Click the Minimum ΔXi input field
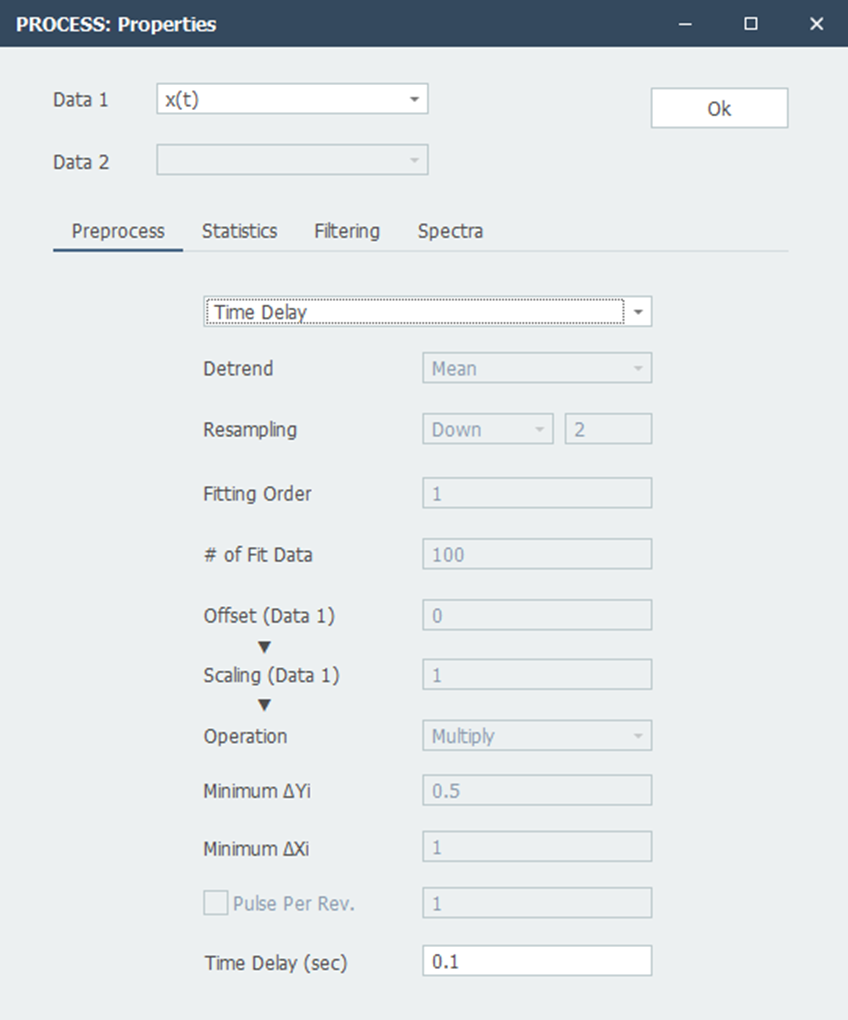This screenshot has width=848, height=1020. pos(537,848)
